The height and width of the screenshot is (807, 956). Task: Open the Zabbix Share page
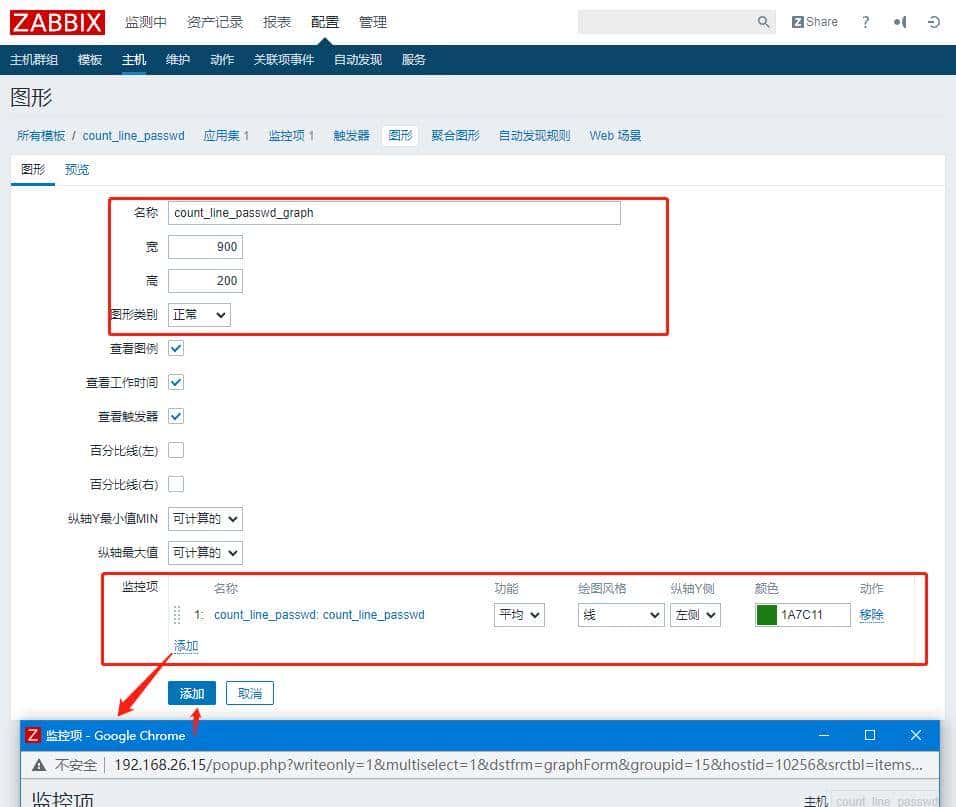pyautogui.click(x=813, y=21)
